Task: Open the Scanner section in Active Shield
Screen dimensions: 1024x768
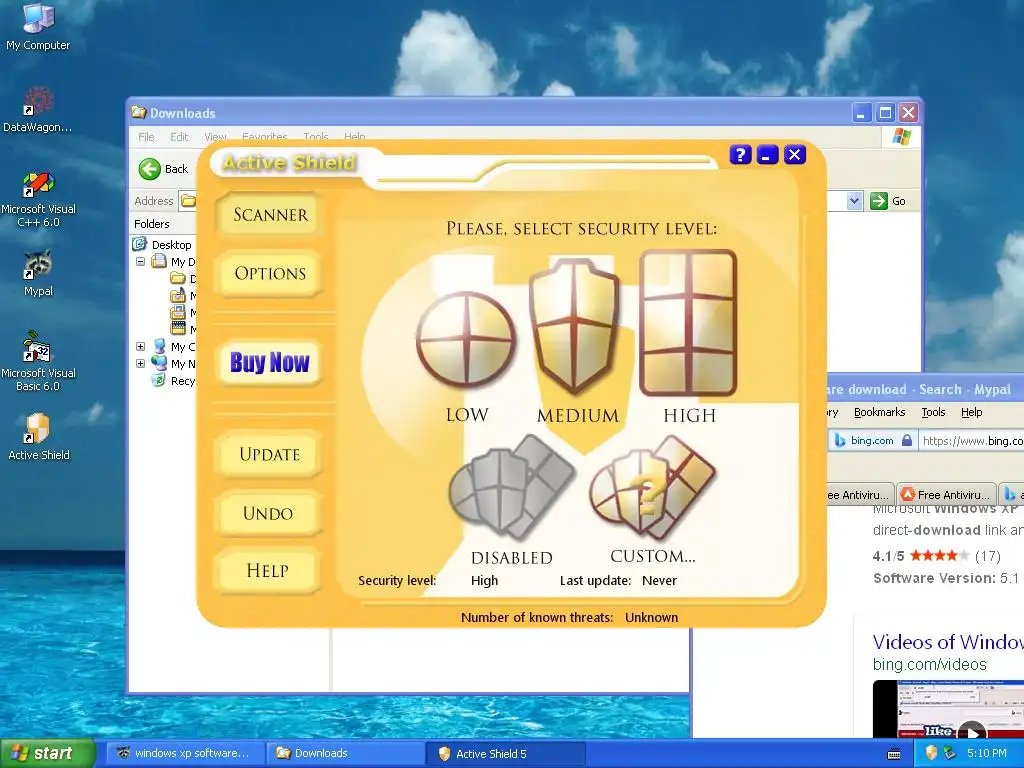Action: point(270,215)
